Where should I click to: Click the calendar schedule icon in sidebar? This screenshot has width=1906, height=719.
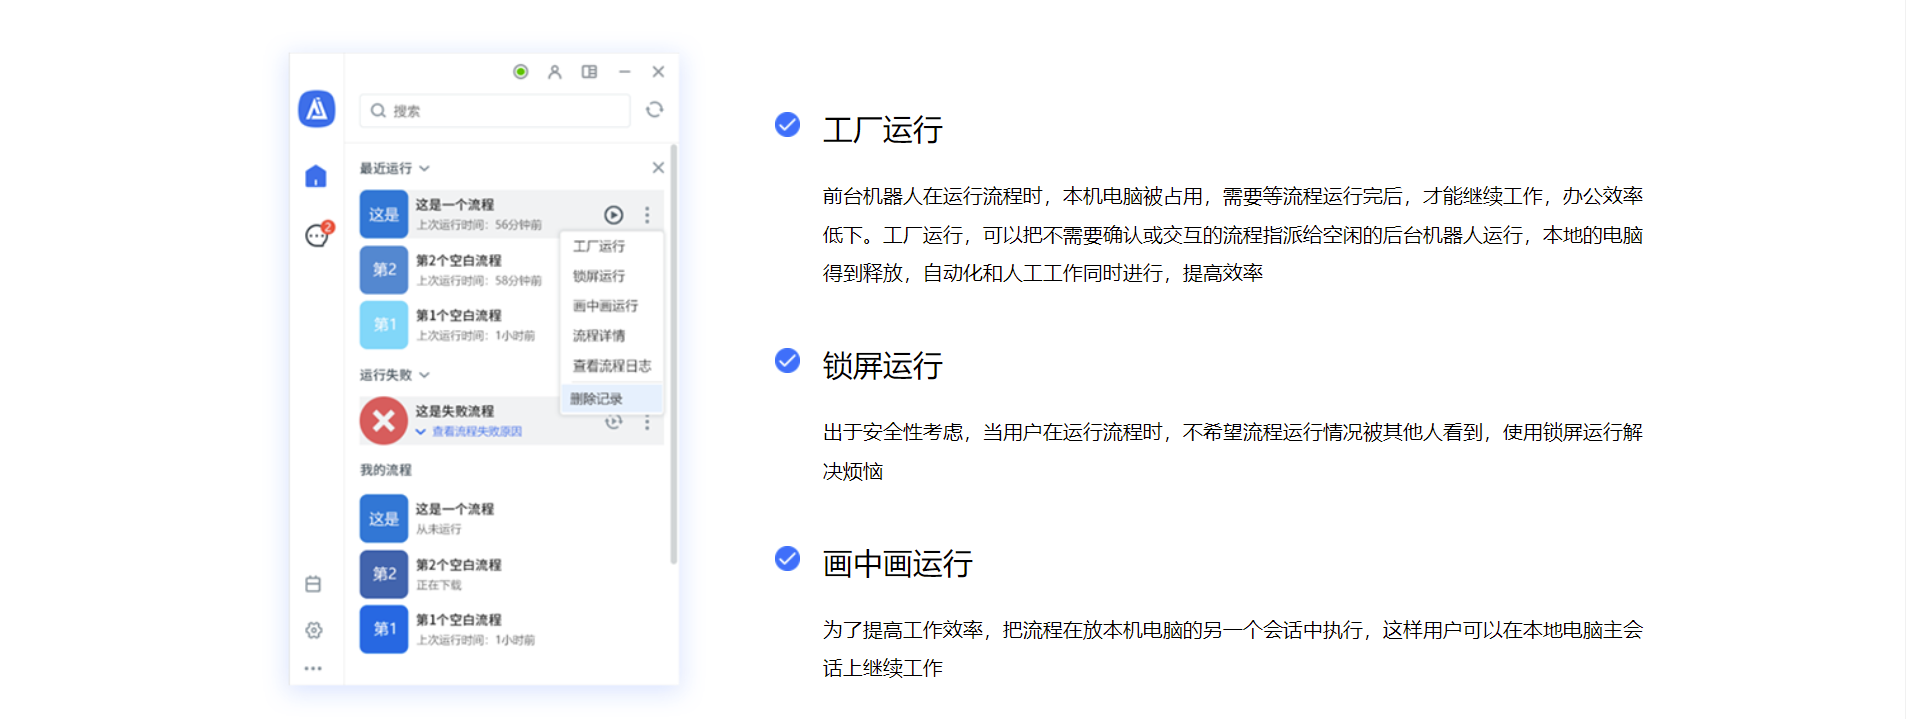pos(313,584)
